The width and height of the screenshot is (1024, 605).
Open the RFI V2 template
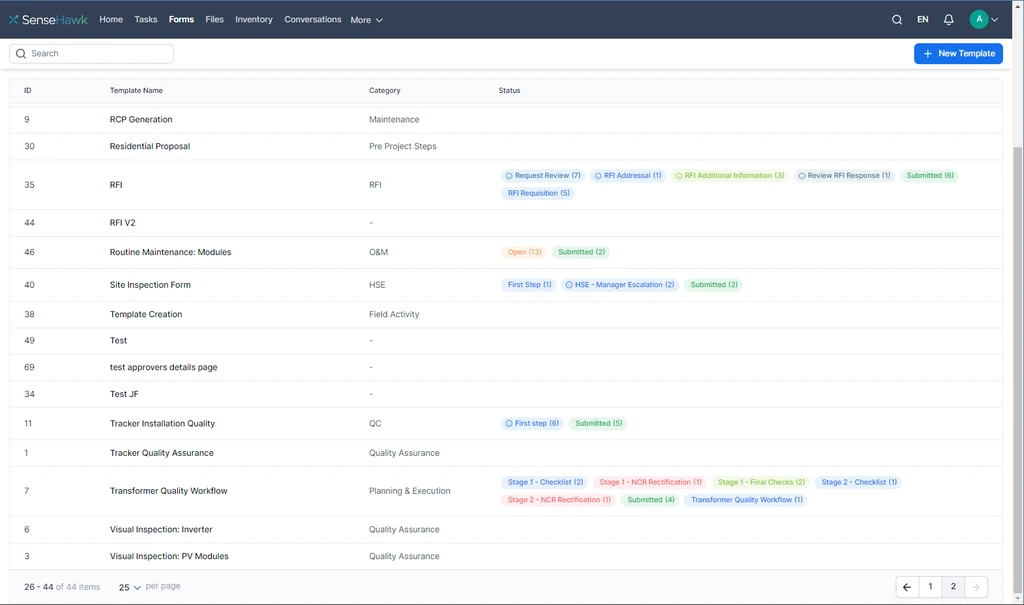tap(122, 223)
